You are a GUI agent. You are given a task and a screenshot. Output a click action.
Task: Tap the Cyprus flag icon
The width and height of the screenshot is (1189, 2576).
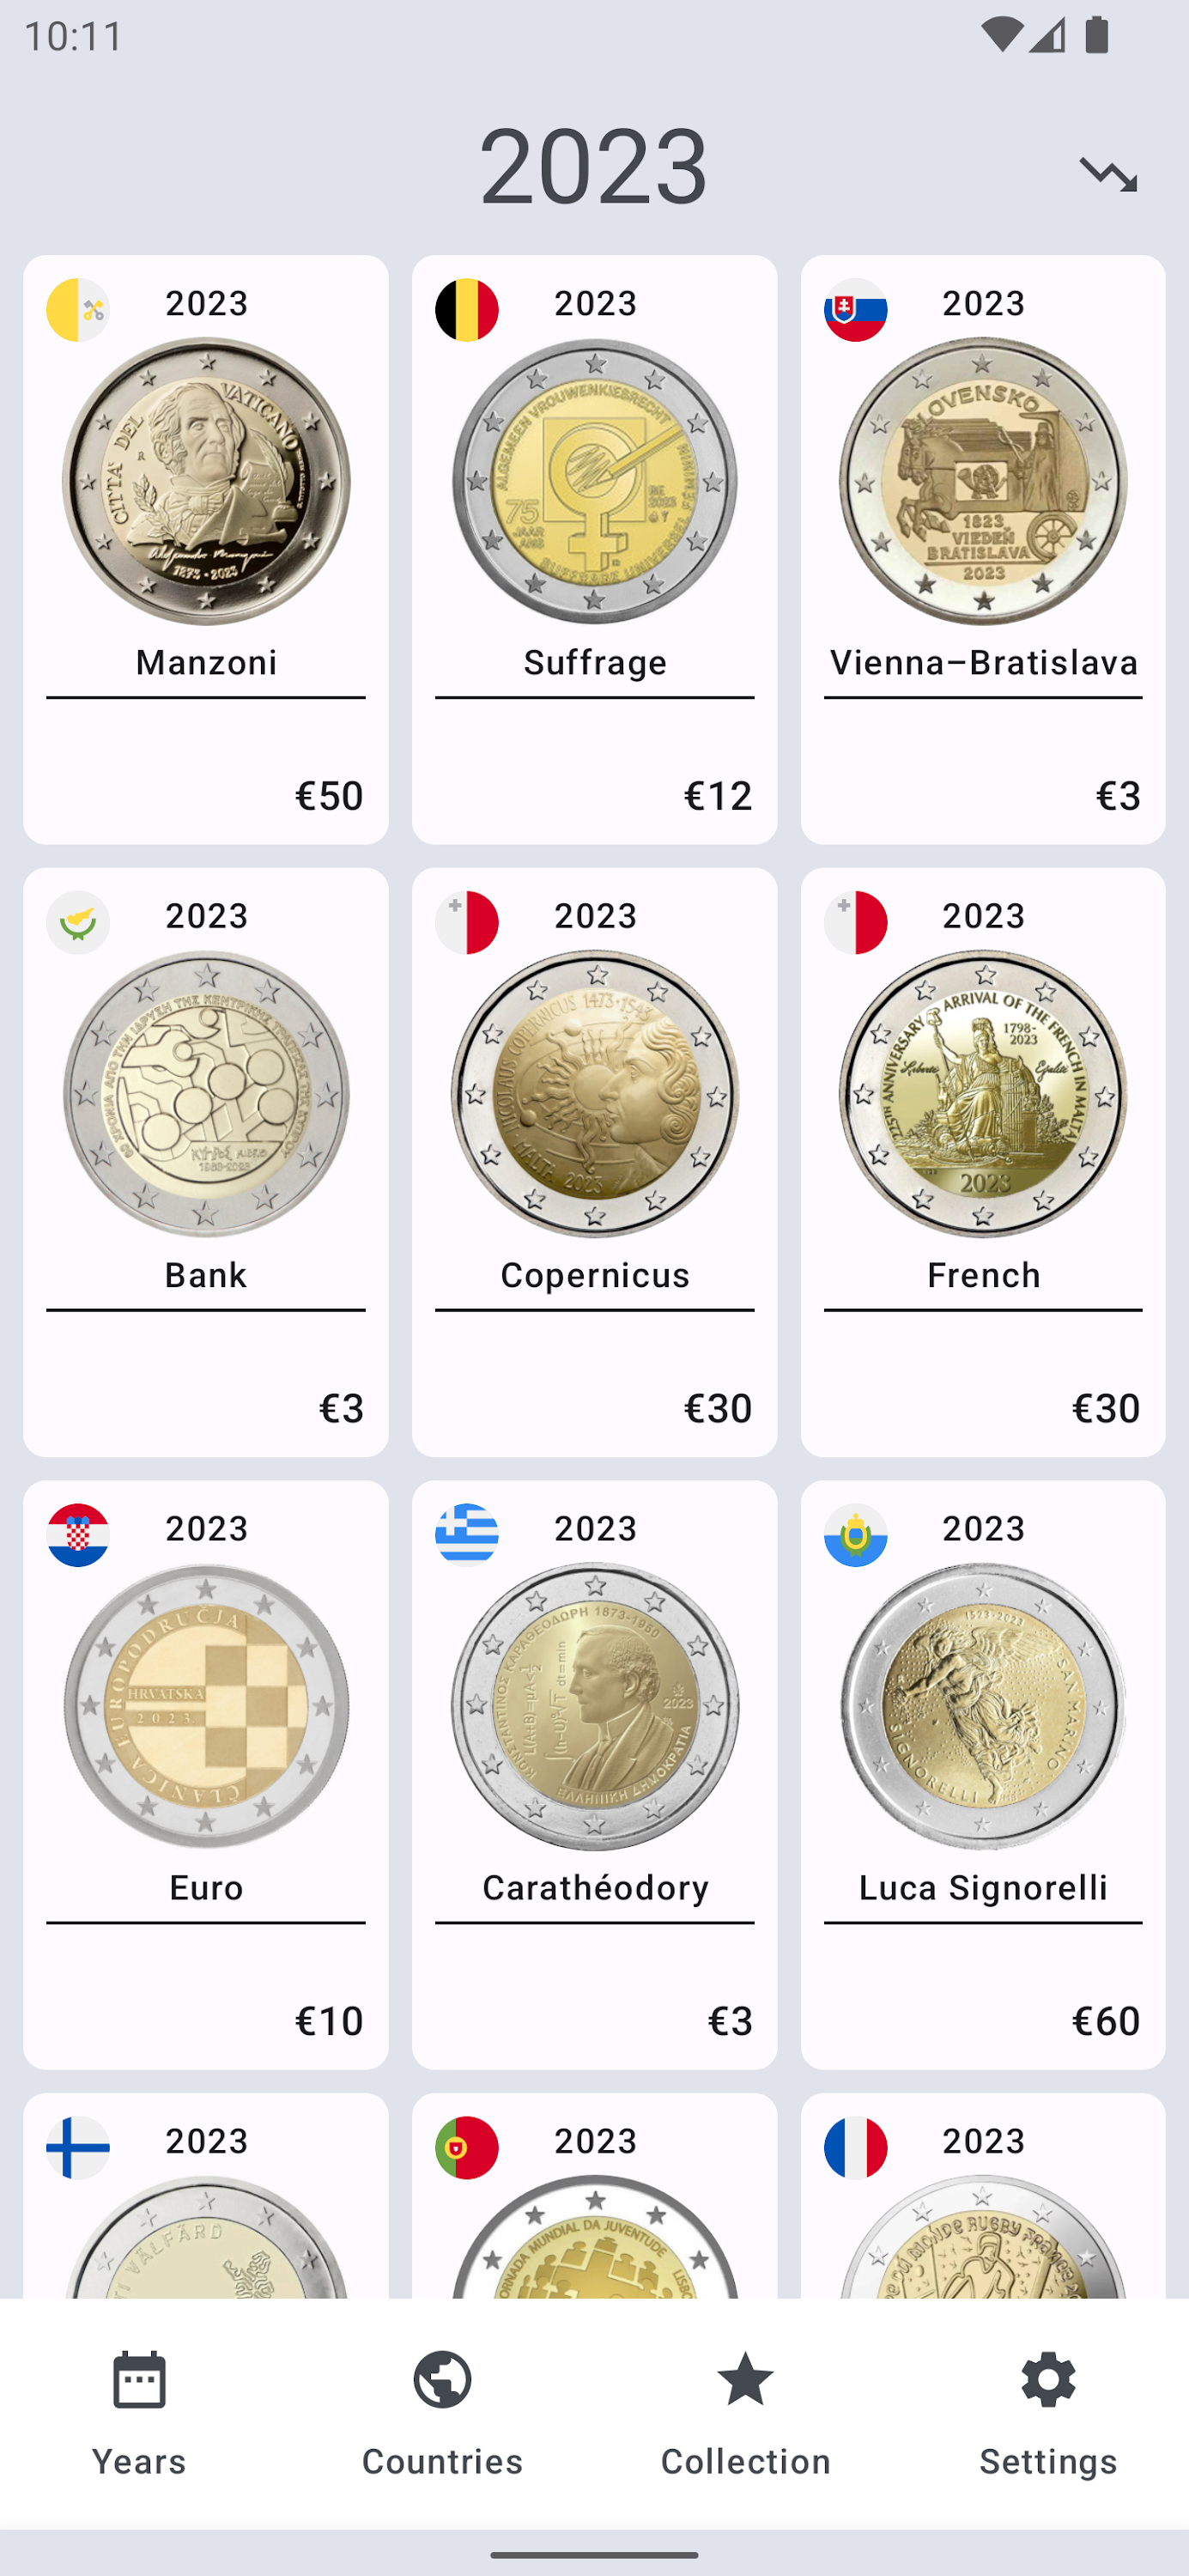click(78, 922)
